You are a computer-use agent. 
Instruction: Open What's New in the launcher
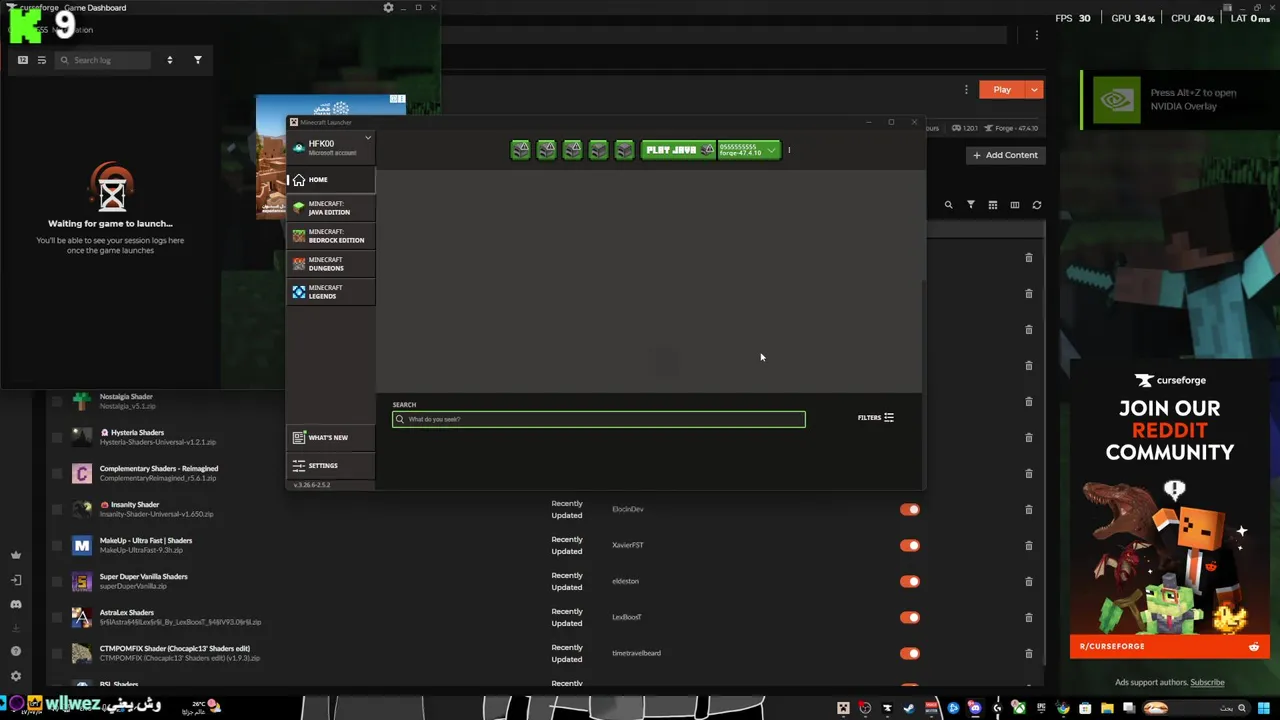pyautogui.click(x=330, y=438)
